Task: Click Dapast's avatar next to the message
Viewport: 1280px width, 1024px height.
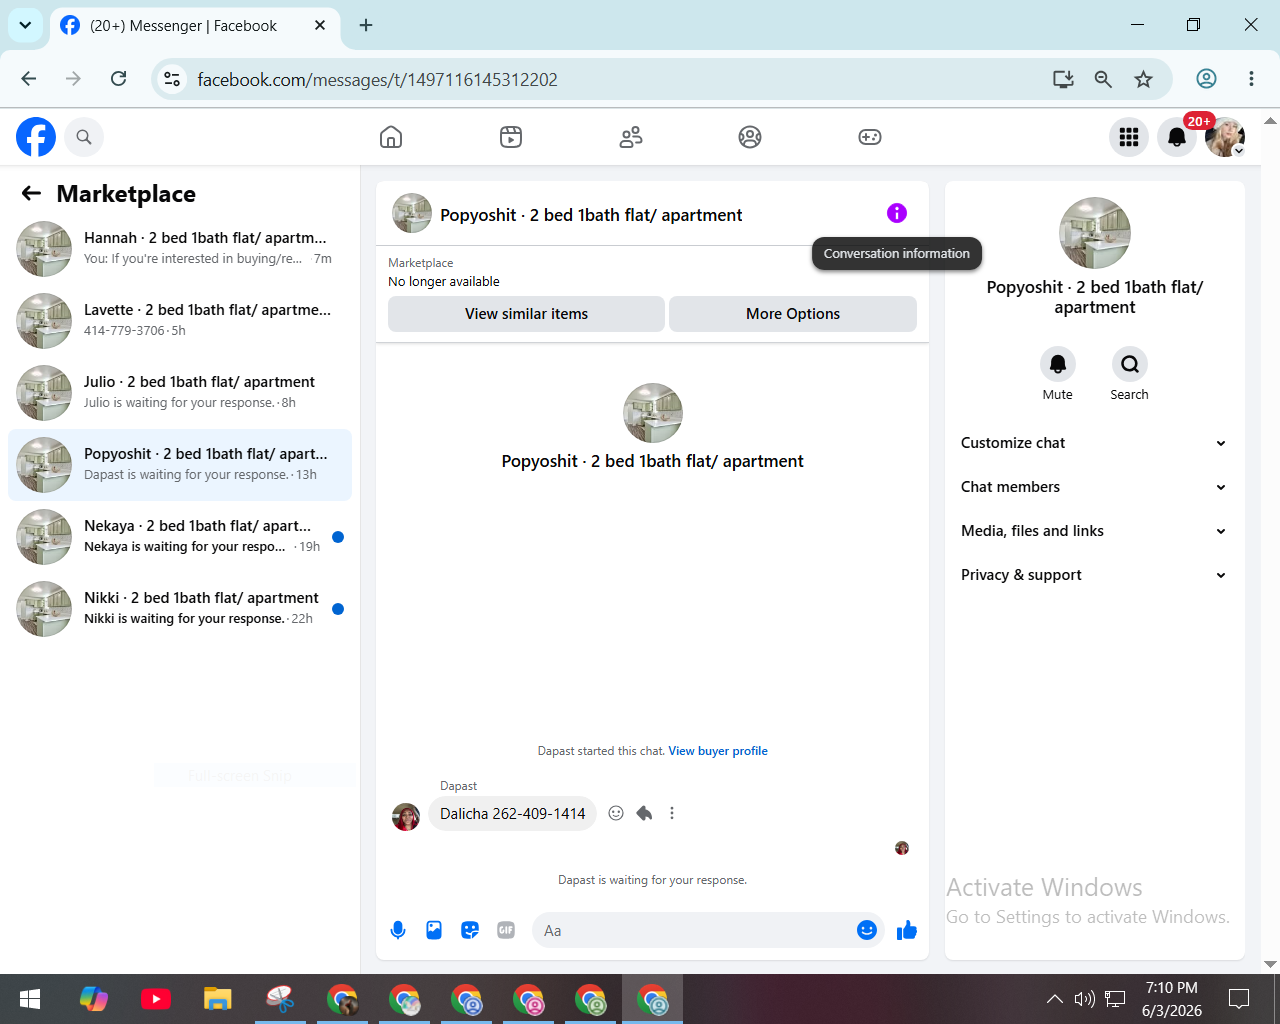Action: click(x=406, y=817)
